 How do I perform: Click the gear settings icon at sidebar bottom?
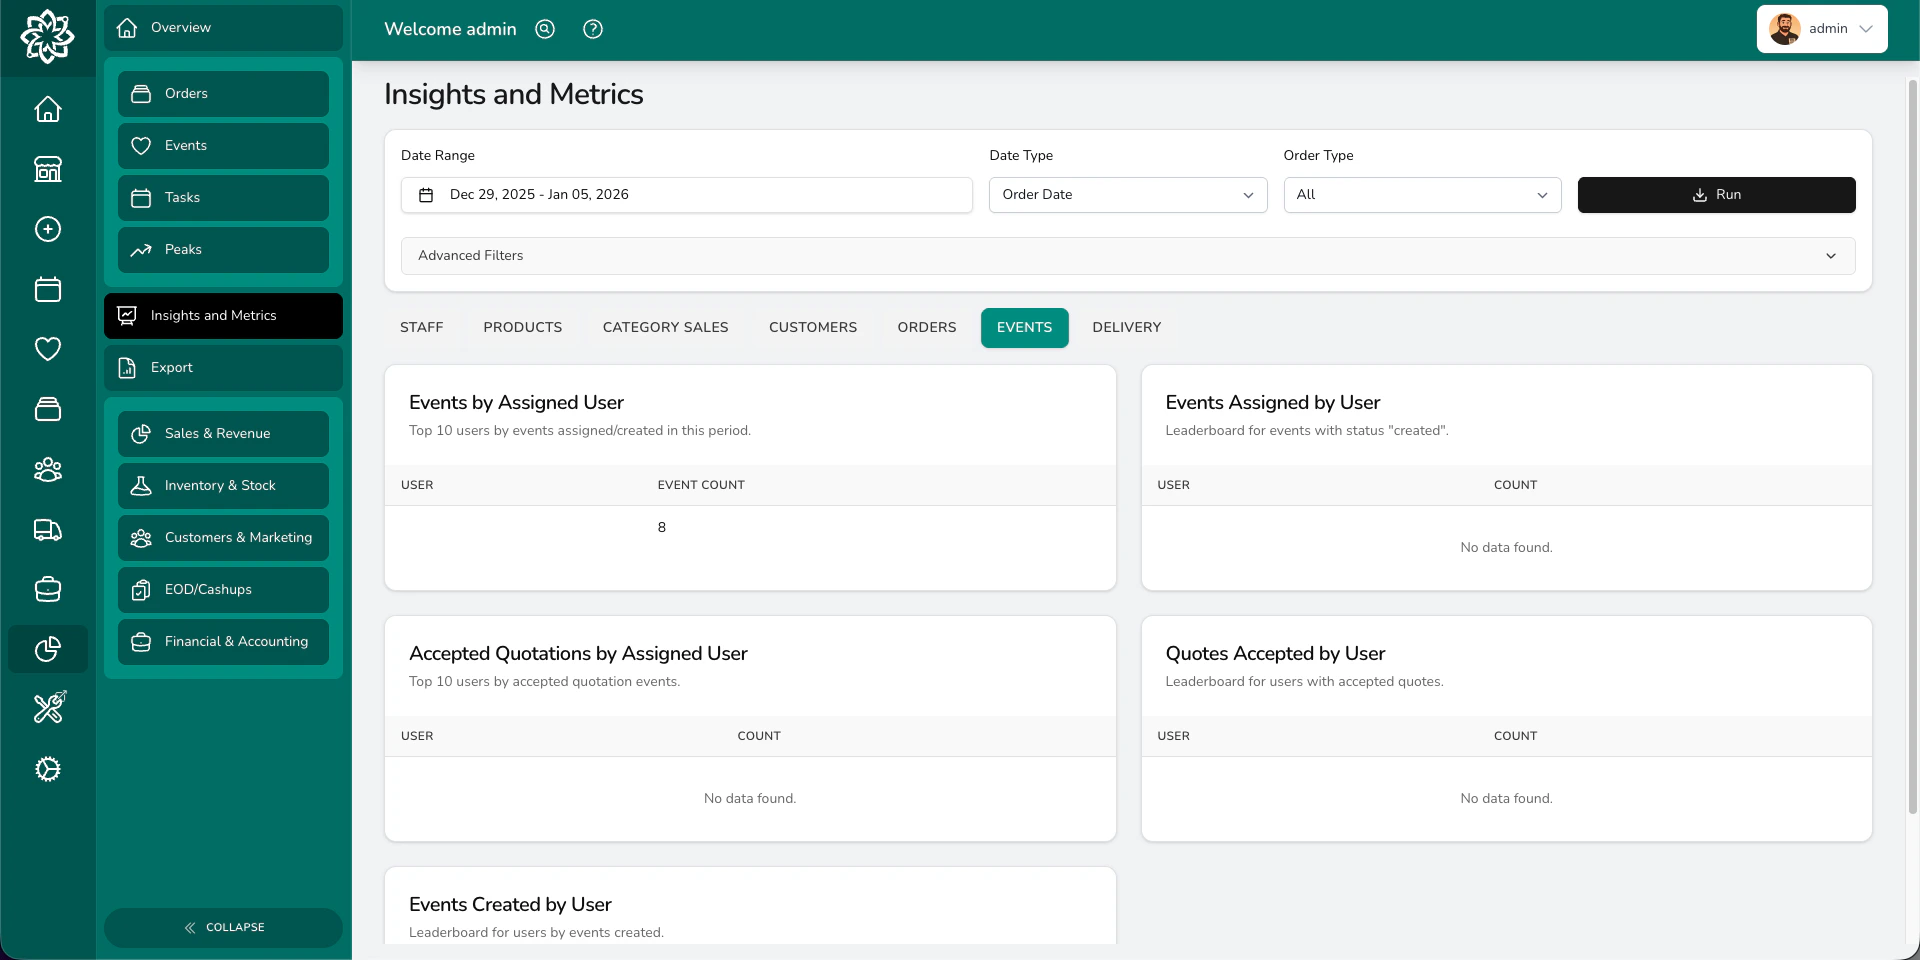tap(47, 769)
